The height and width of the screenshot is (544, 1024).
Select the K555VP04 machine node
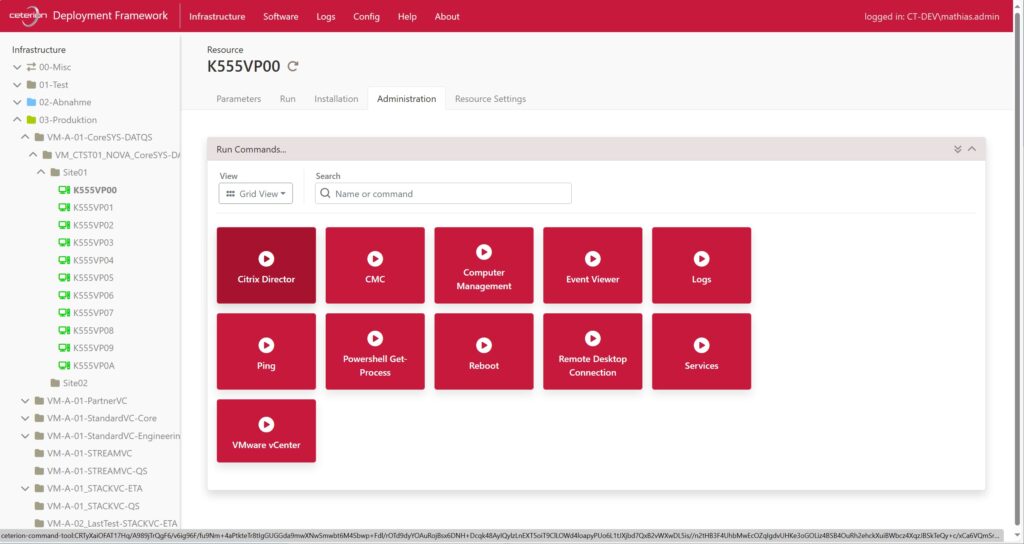coord(86,260)
